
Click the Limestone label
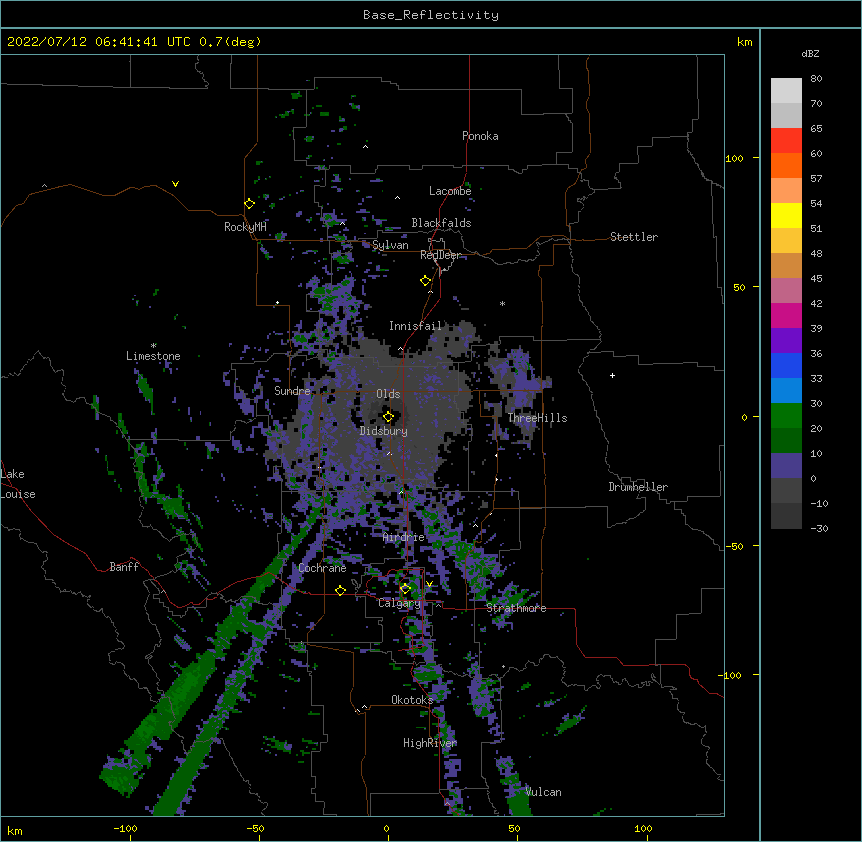click(x=153, y=356)
